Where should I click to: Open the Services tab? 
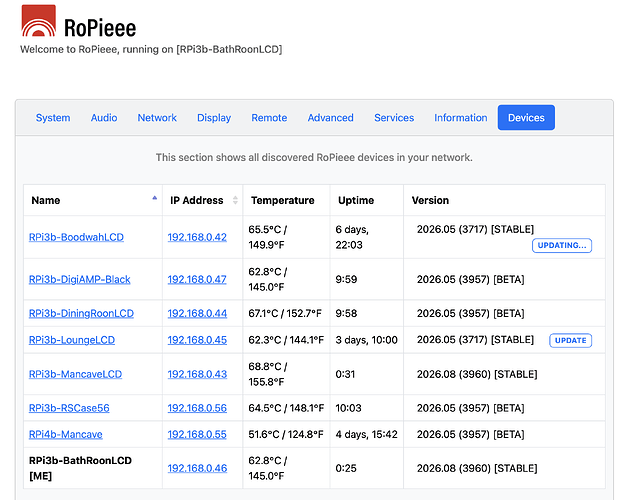[x=394, y=118]
